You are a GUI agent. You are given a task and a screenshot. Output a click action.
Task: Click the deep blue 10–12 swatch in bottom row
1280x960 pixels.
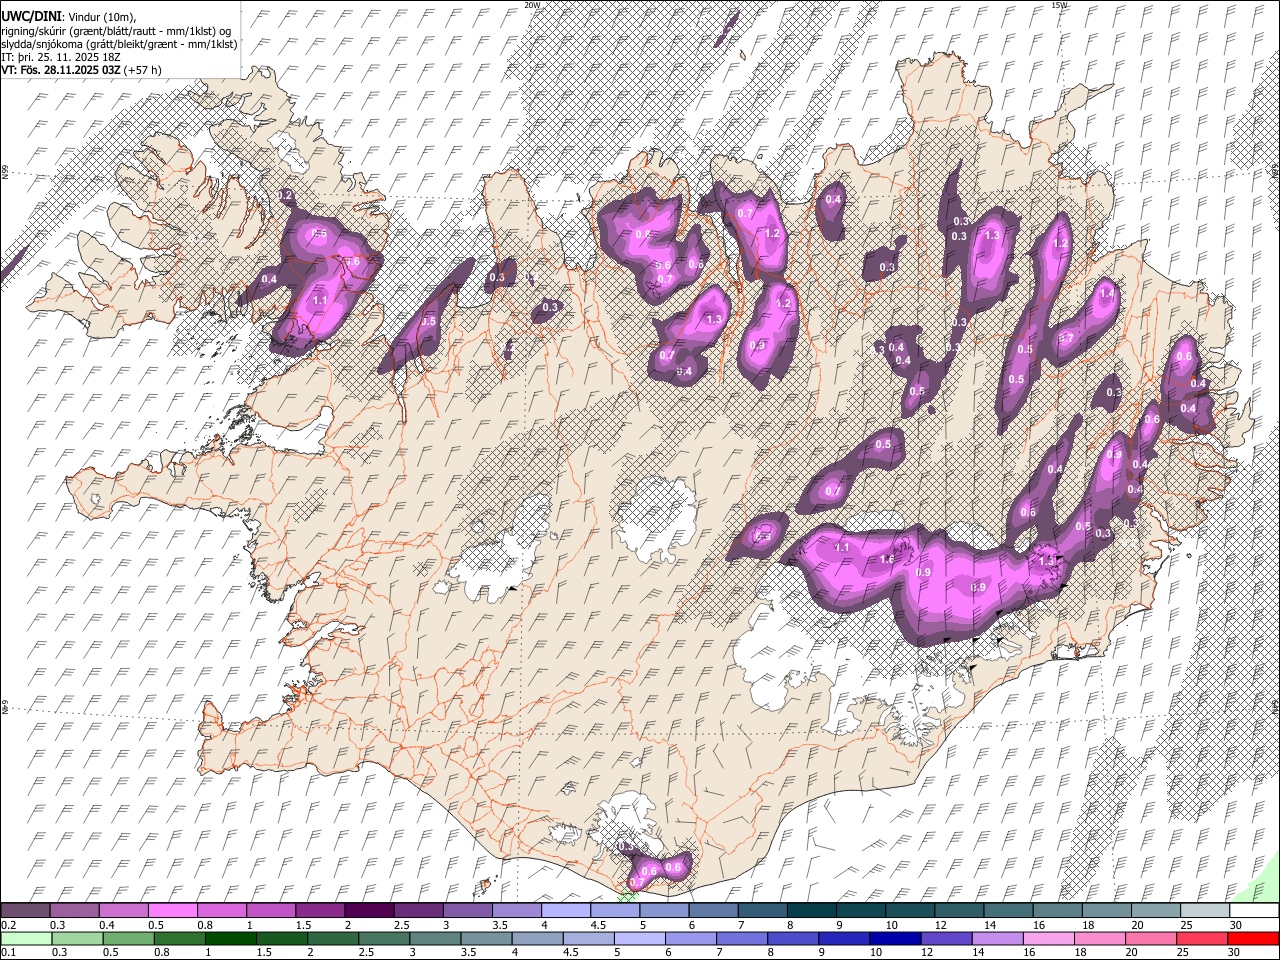click(895, 938)
